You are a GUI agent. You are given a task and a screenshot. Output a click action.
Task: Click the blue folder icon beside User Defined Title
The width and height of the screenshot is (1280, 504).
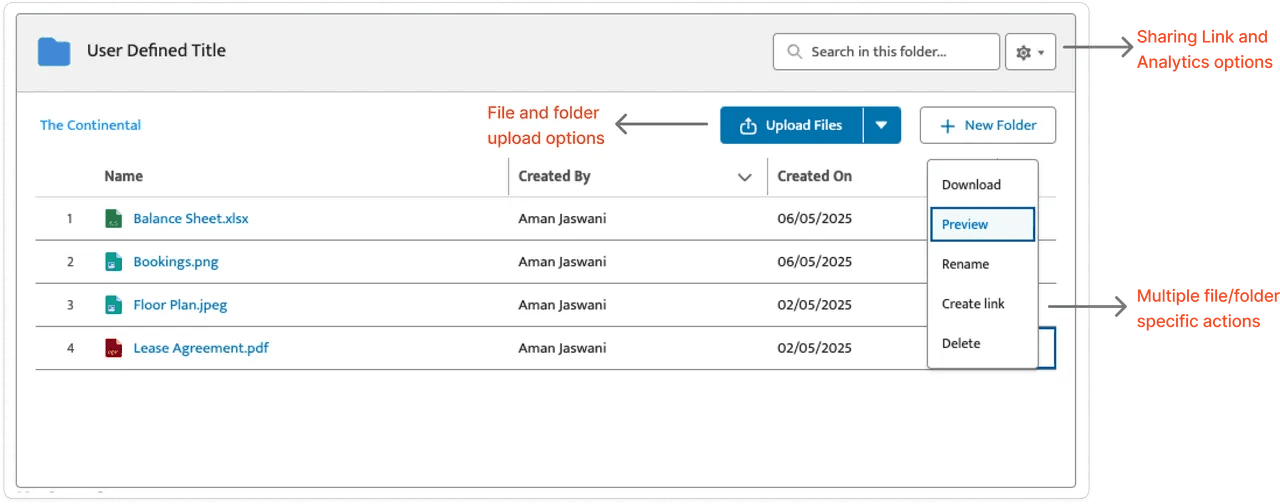pyautogui.click(x=54, y=51)
